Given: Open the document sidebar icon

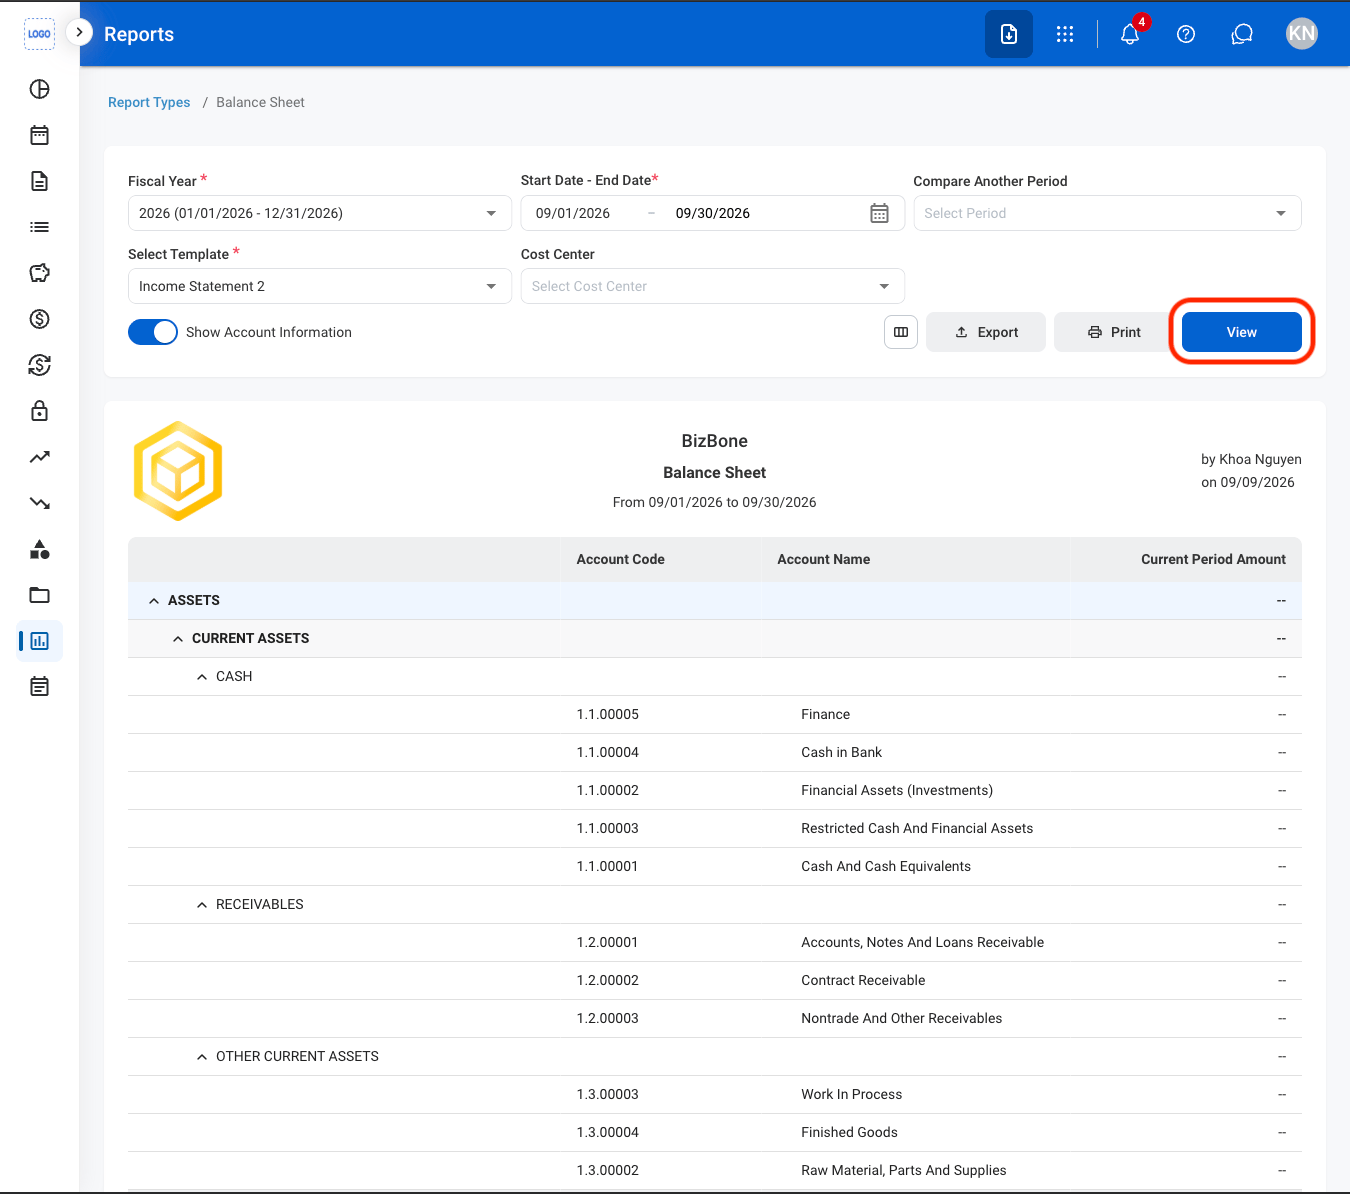Looking at the screenshot, I should coord(39,181).
